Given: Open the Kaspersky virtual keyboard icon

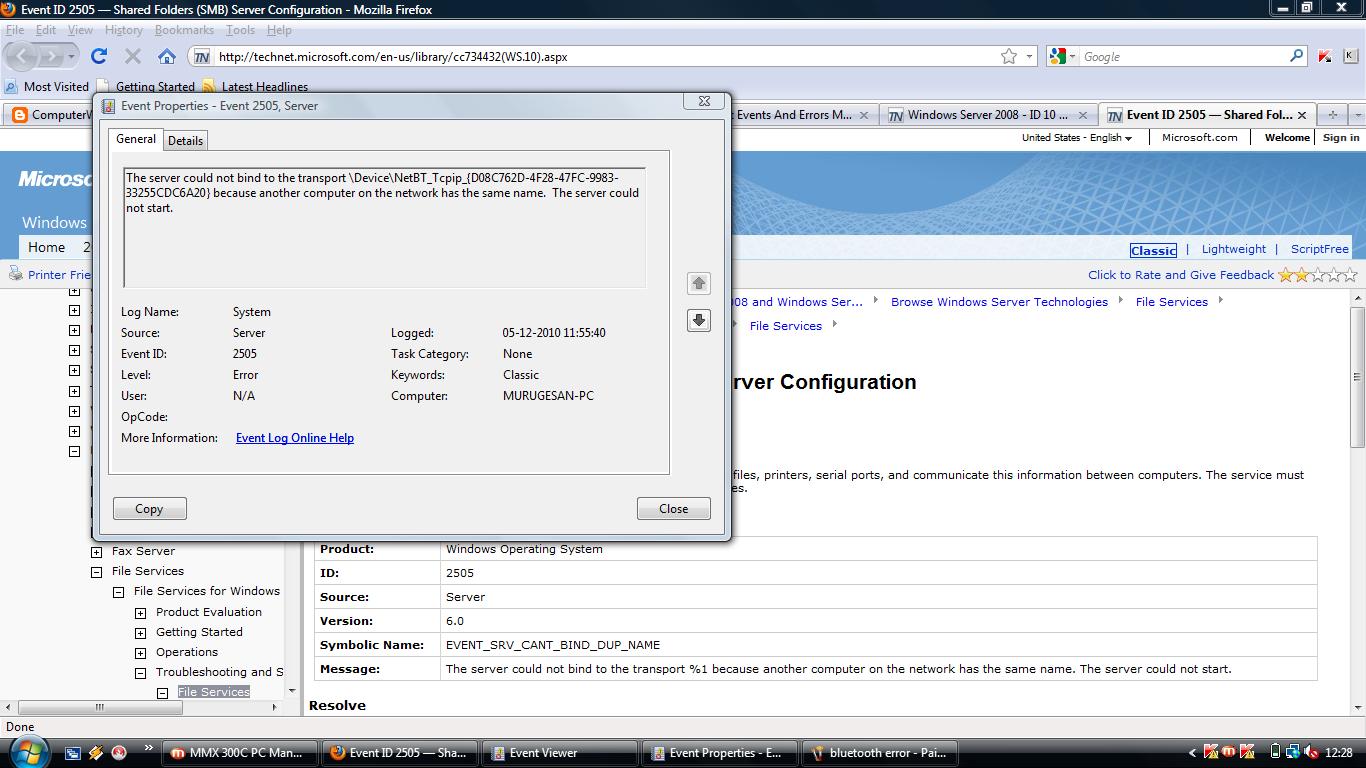Looking at the screenshot, I should pyautogui.click(x=1353, y=56).
